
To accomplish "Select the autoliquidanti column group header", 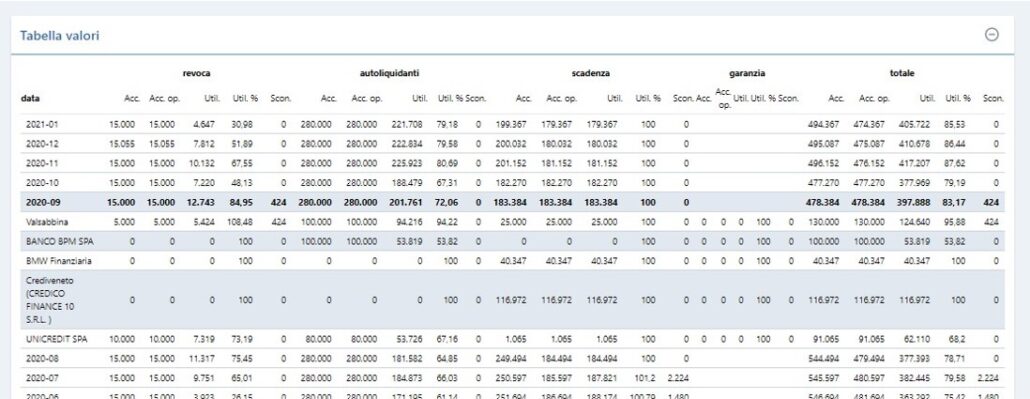I will (390, 74).
